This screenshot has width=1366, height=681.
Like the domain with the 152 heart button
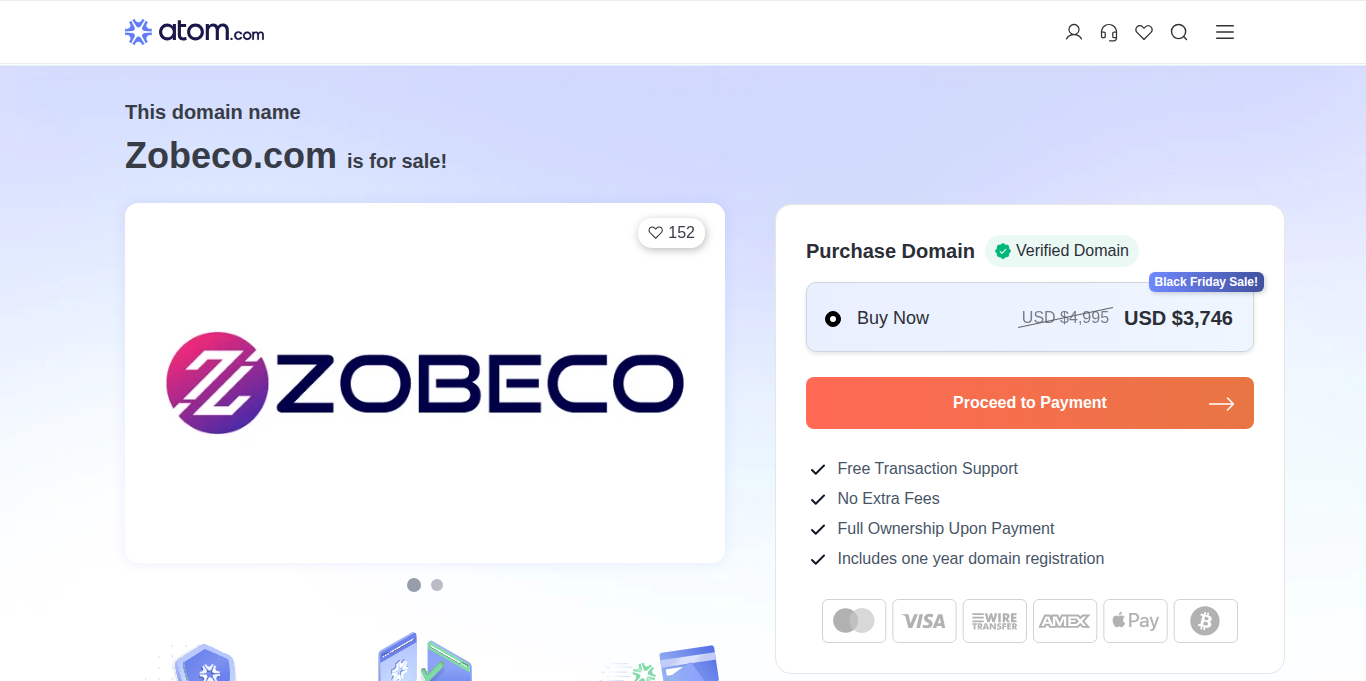(x=672, y=233)
